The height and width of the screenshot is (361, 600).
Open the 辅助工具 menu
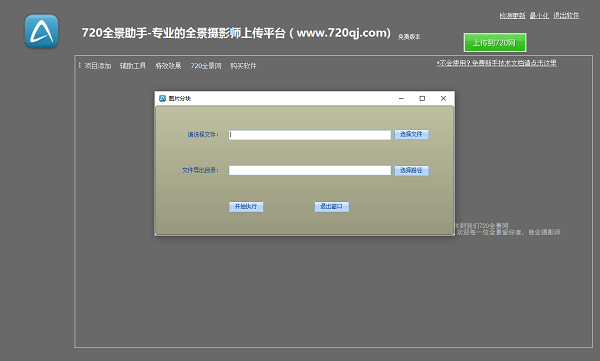click(133, 66)
